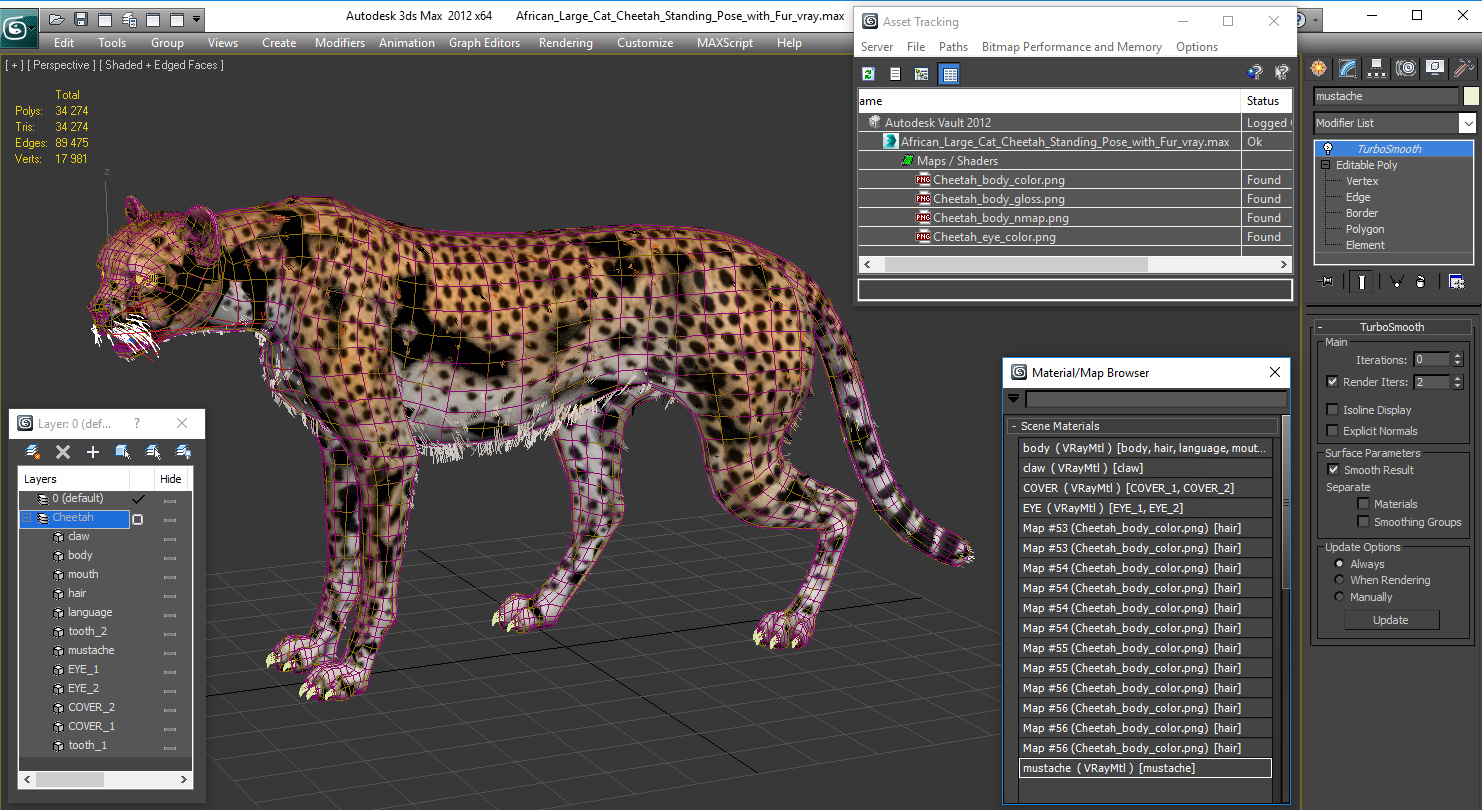Open Bitmap Performance and Memory menu
Screen dimensions: 1482x810
(1071, 47)
